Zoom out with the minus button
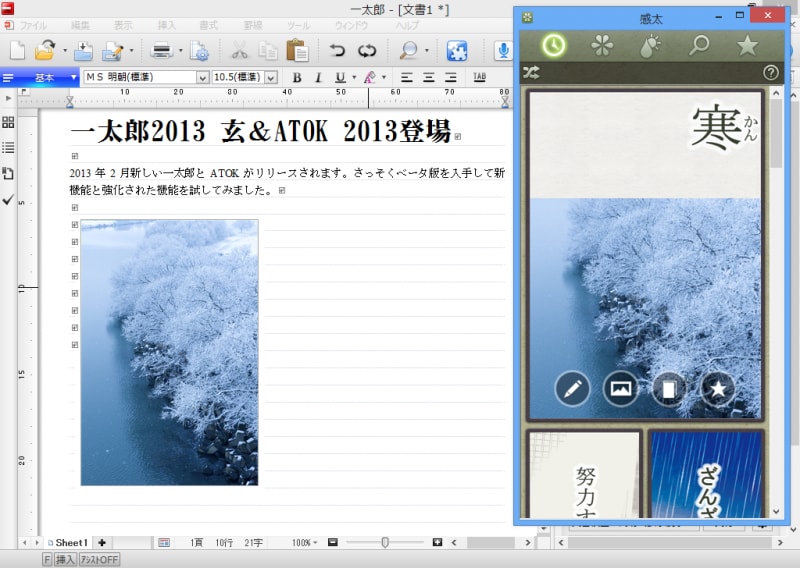The width and height of the screenshot is (800, 568). pos(333,542)
